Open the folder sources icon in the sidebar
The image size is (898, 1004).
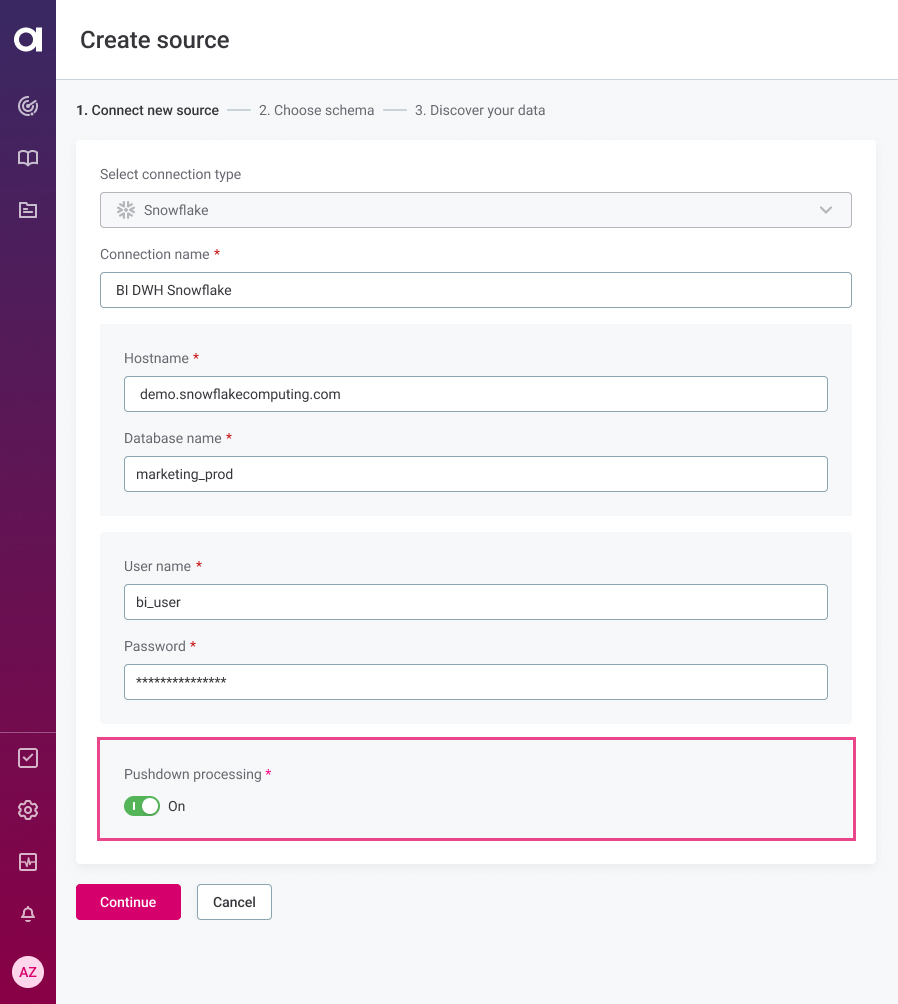click(28, 210)
